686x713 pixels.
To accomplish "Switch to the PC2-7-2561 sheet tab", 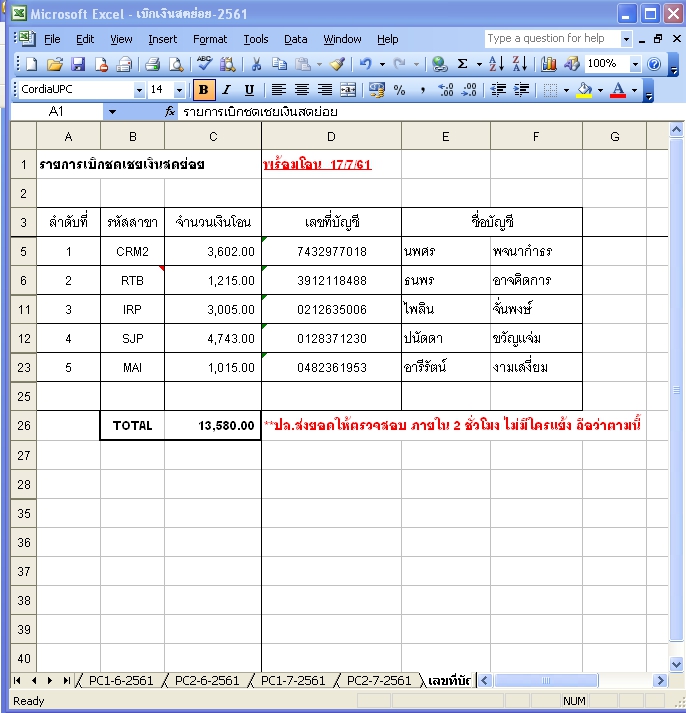I will tap(379, 680).
